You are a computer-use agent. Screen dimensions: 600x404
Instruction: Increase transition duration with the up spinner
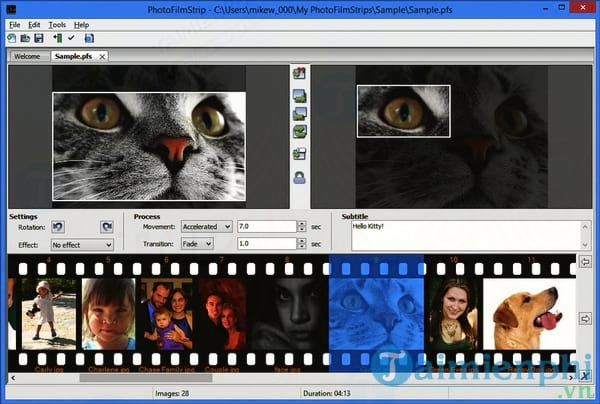(302, 241)
